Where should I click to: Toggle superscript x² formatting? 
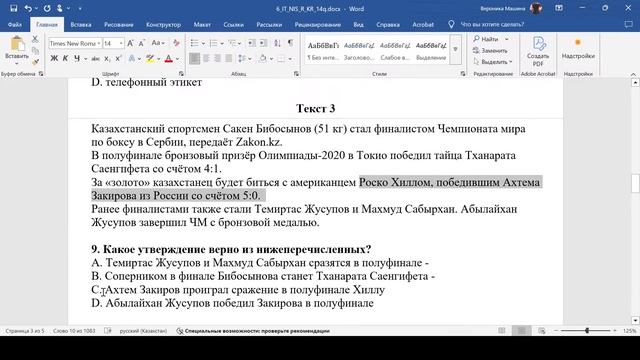[x=118, y=59]
